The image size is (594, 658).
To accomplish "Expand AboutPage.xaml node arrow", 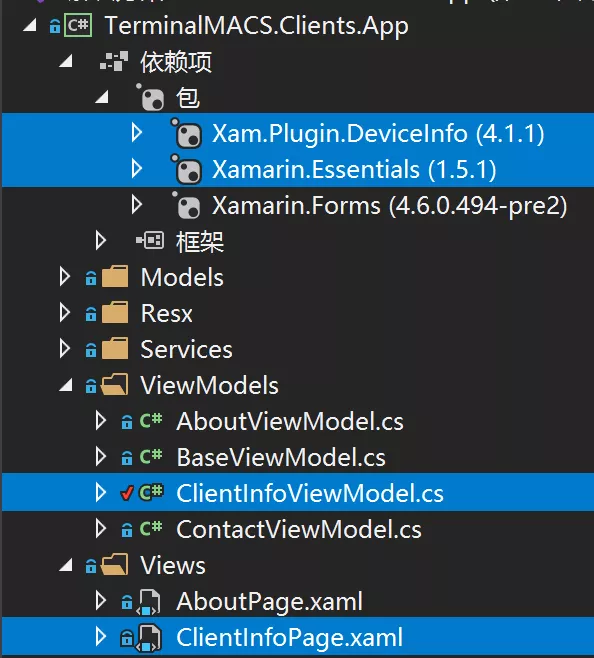I will [100, 601].
